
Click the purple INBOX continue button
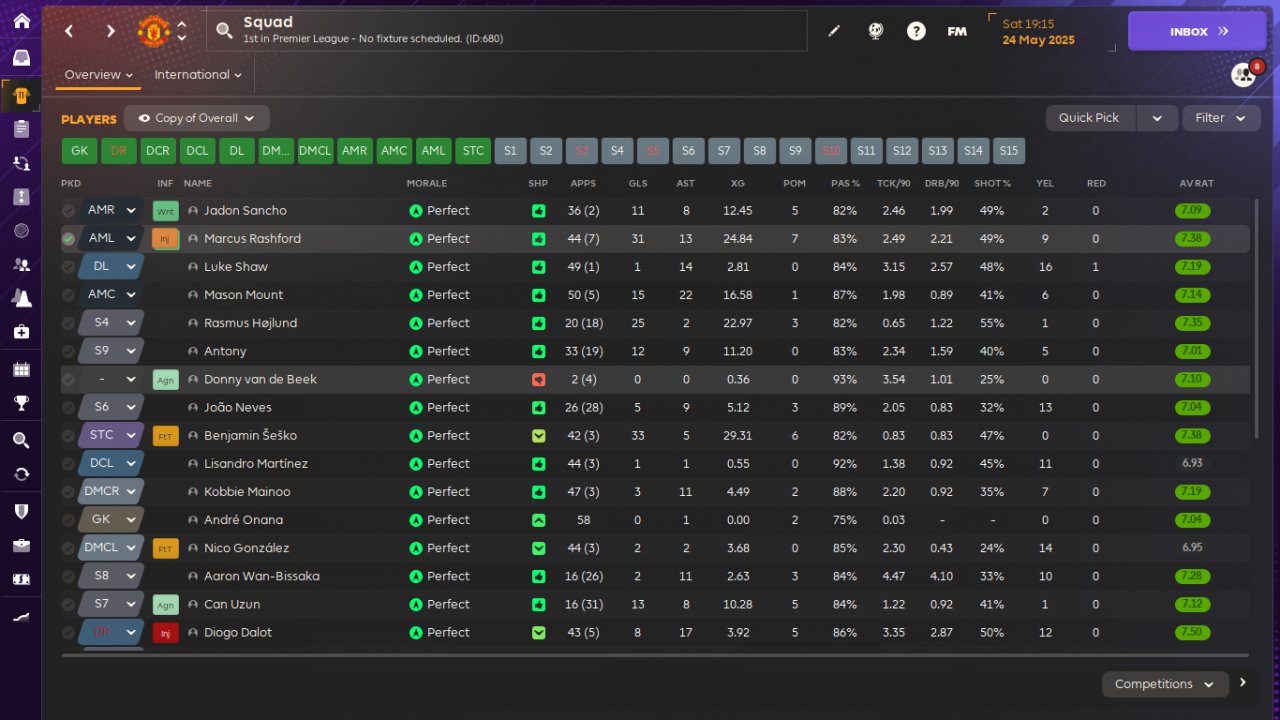tap(1197, 31)
